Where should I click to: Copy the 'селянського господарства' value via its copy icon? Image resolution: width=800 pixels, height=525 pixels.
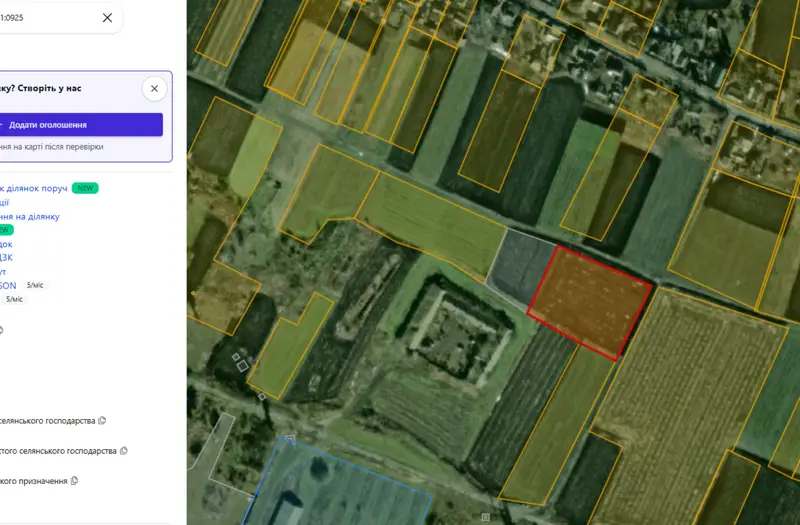coord(102,421)
